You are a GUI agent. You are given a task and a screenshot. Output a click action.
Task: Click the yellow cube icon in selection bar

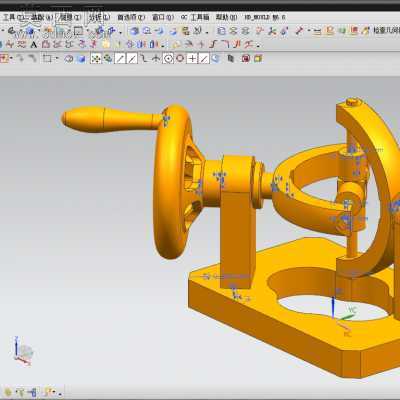coord(258,59)
